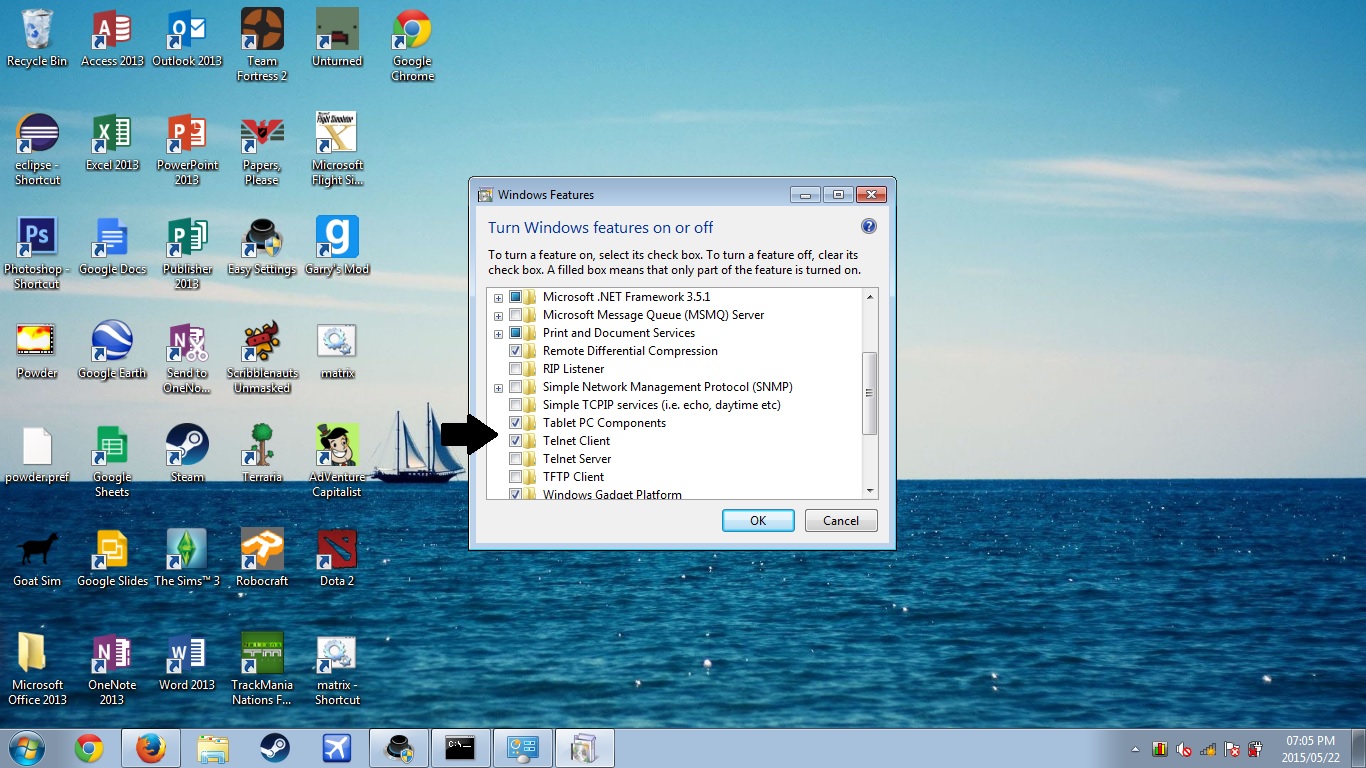Viewport: 1366px width, 768px height.
Task: Enable Simple Network Management Protocol (SNMP) checkbox
Action: coord(516,387)
